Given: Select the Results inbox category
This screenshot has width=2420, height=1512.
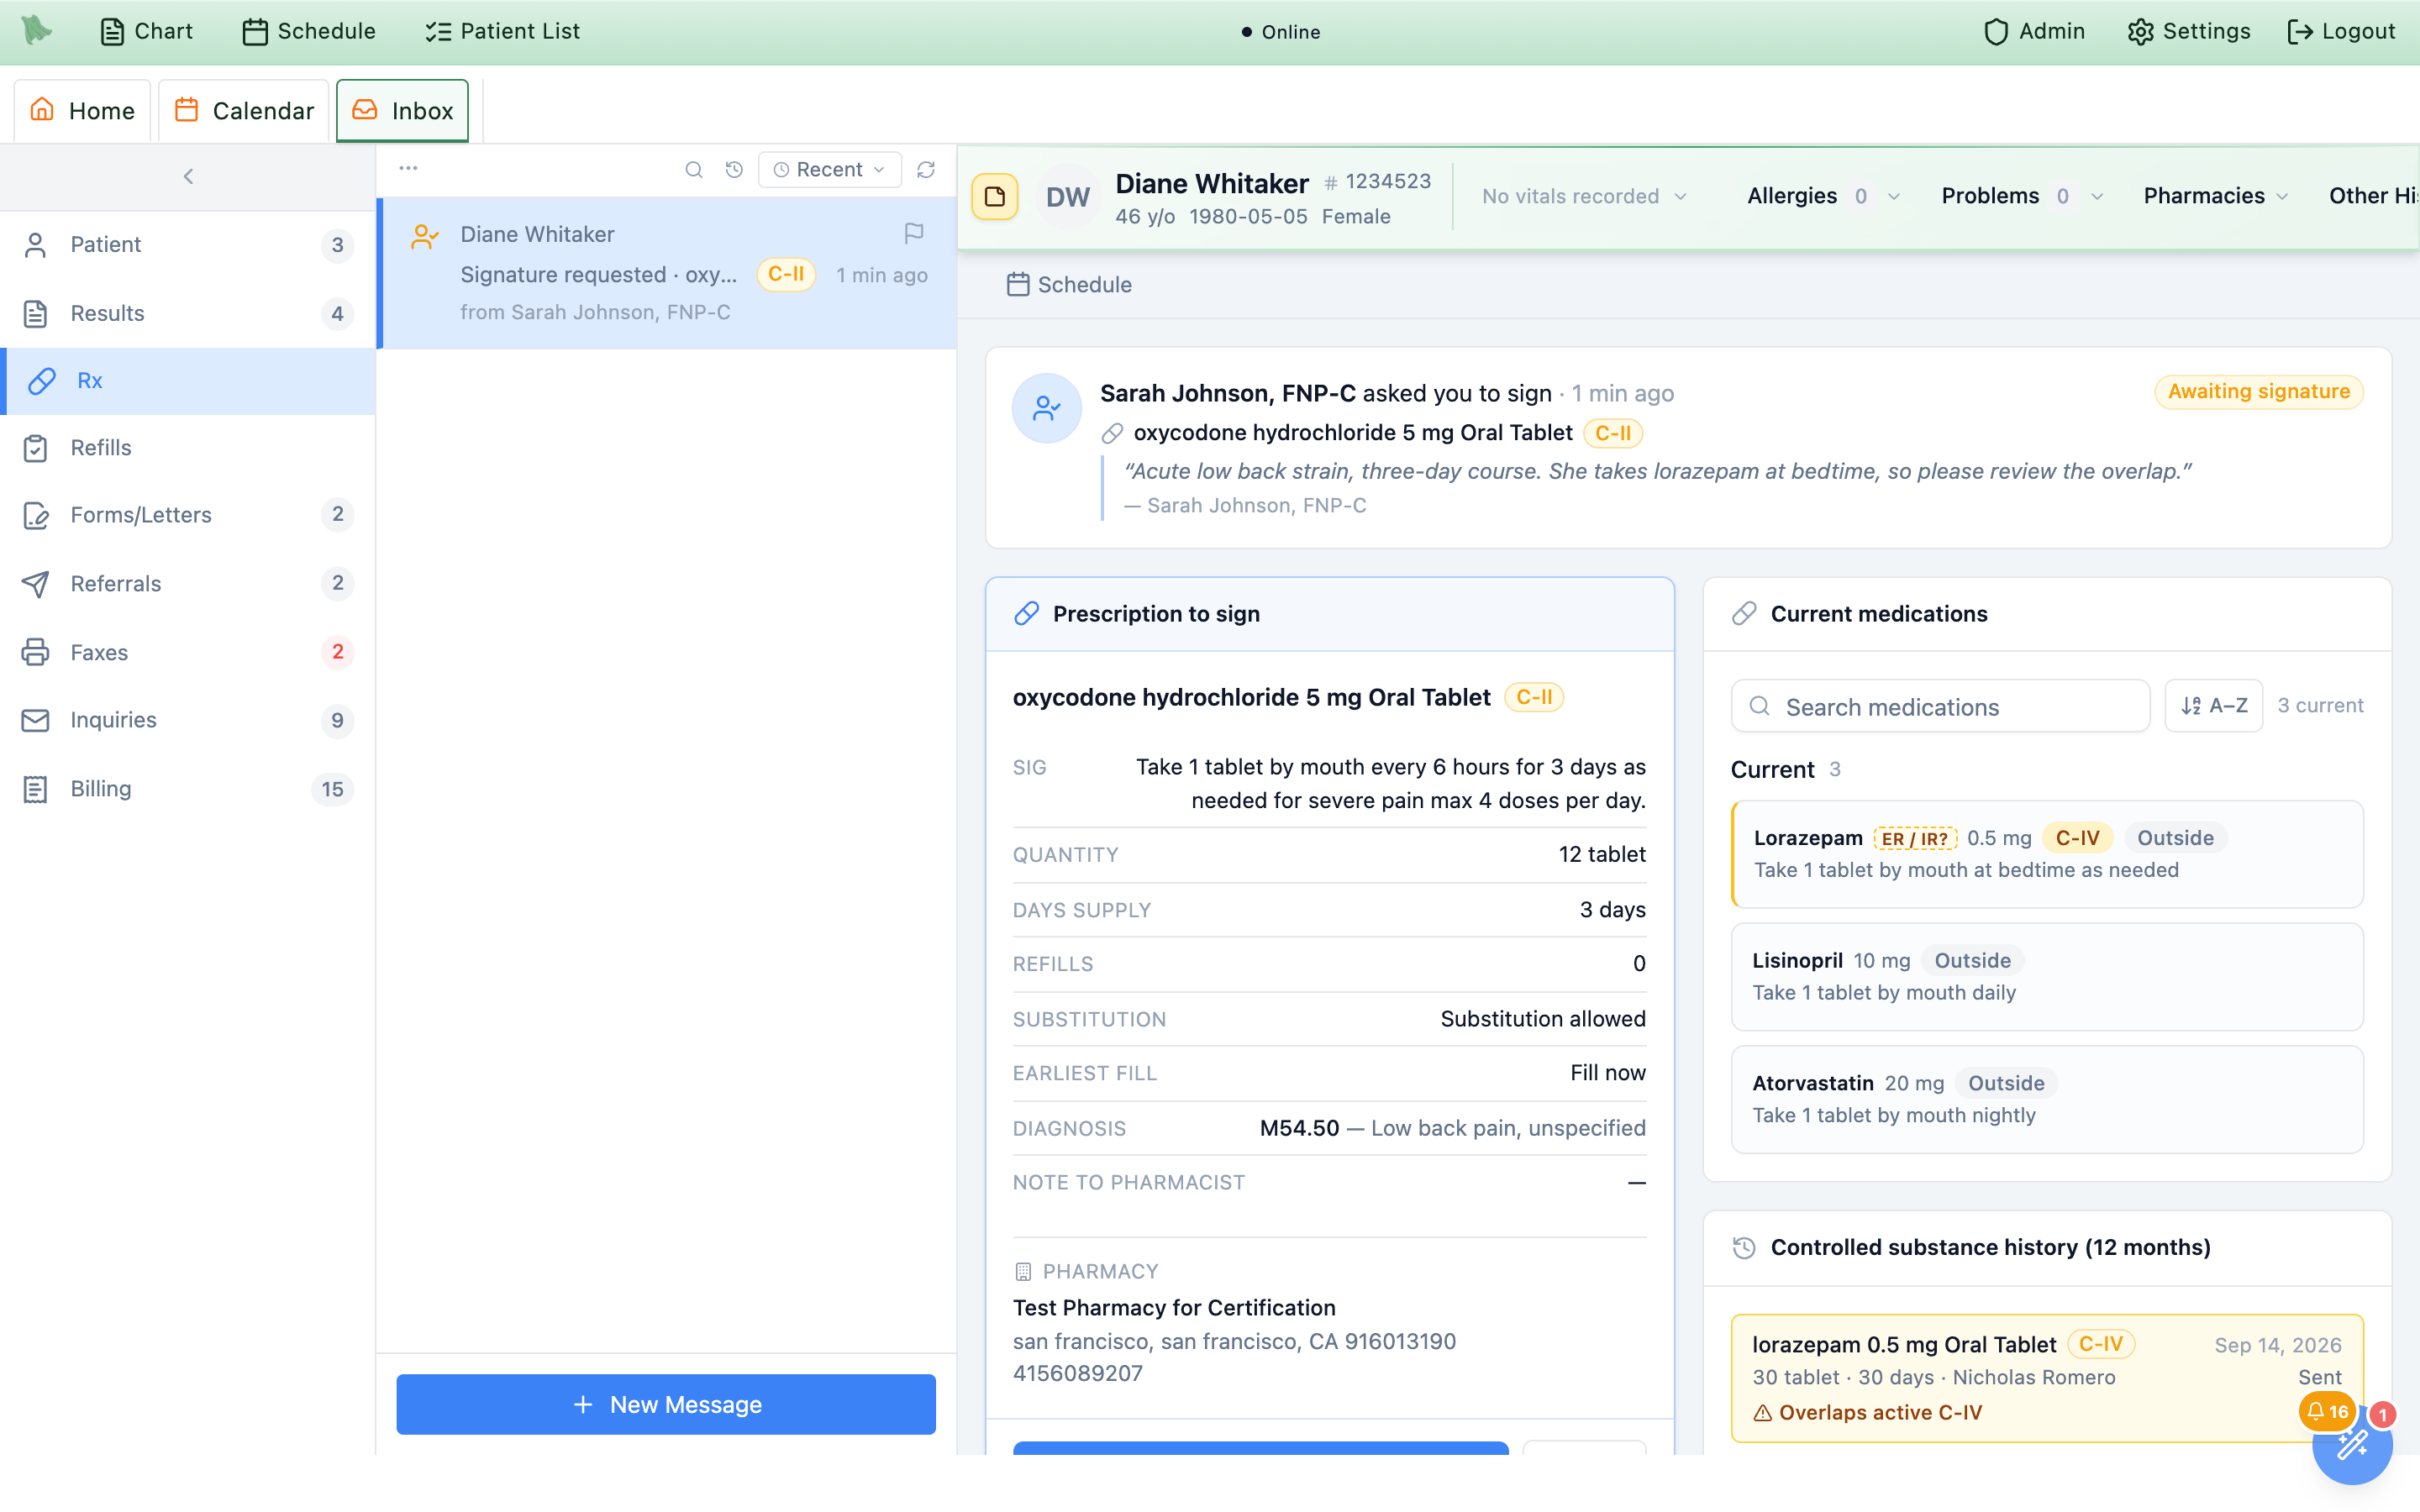Looking at the screenshot, I should (x=188, y=313).
